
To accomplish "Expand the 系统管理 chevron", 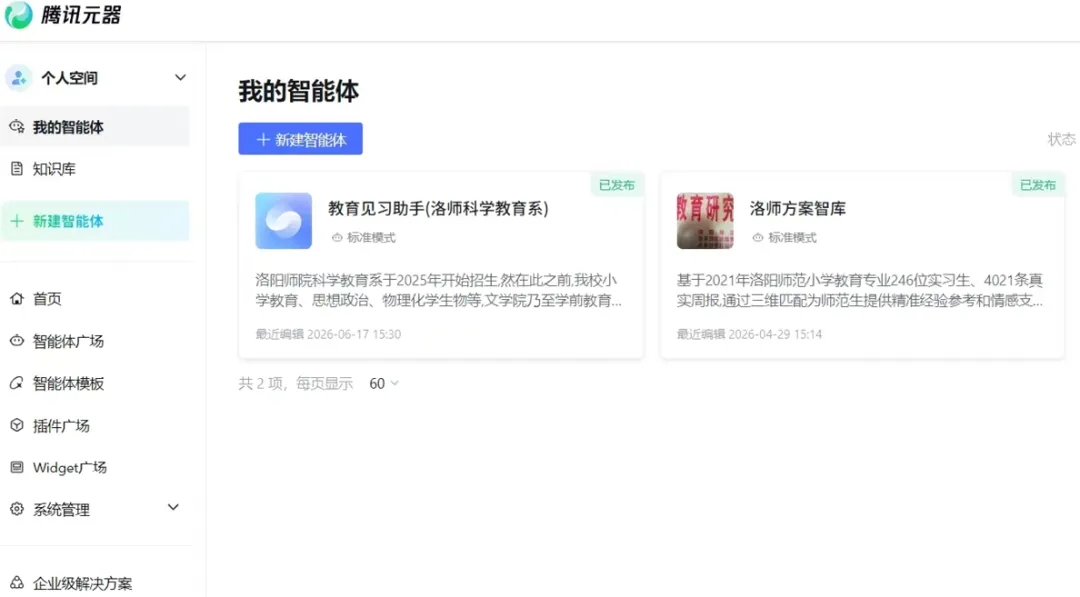I will point(173,508).
